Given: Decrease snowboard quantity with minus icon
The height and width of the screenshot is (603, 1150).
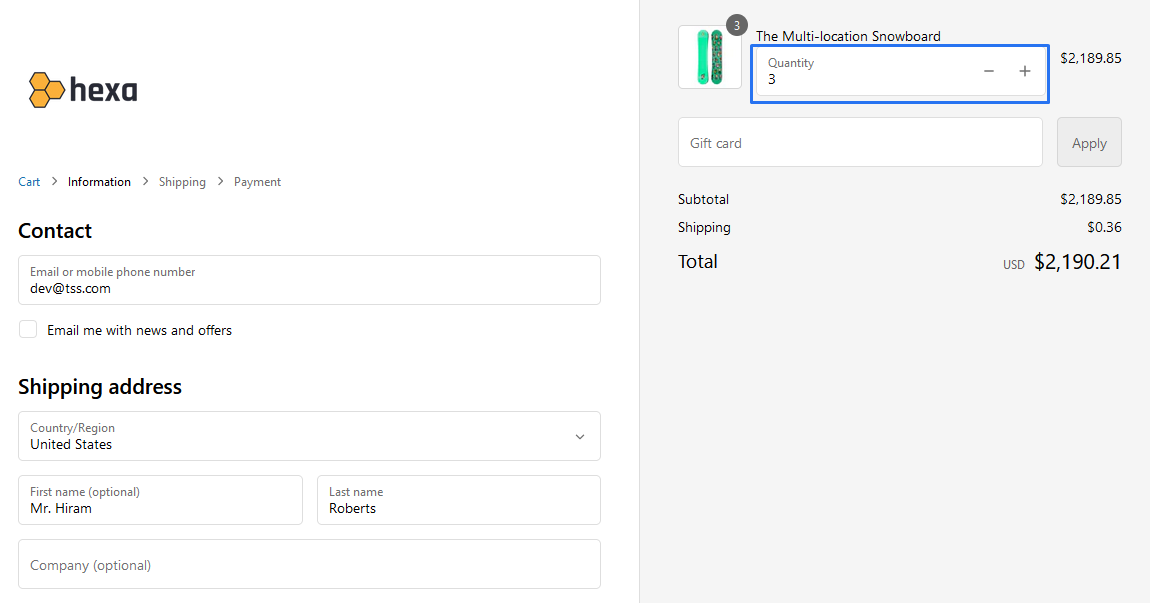Looking at the screenshot, I should (x=988, y=71).
